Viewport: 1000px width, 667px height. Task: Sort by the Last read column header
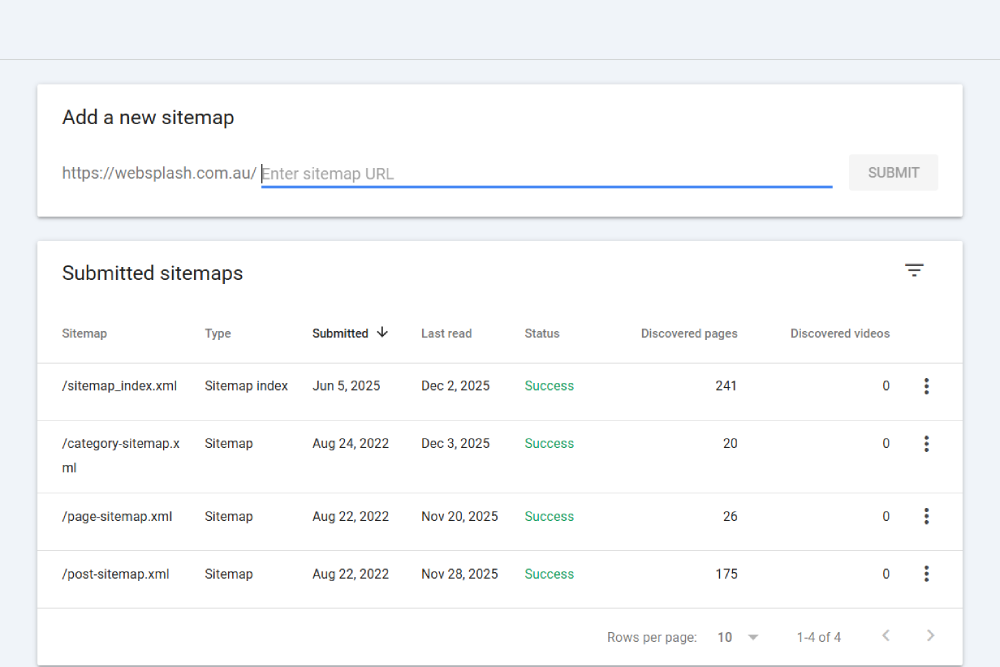point(446,334)
